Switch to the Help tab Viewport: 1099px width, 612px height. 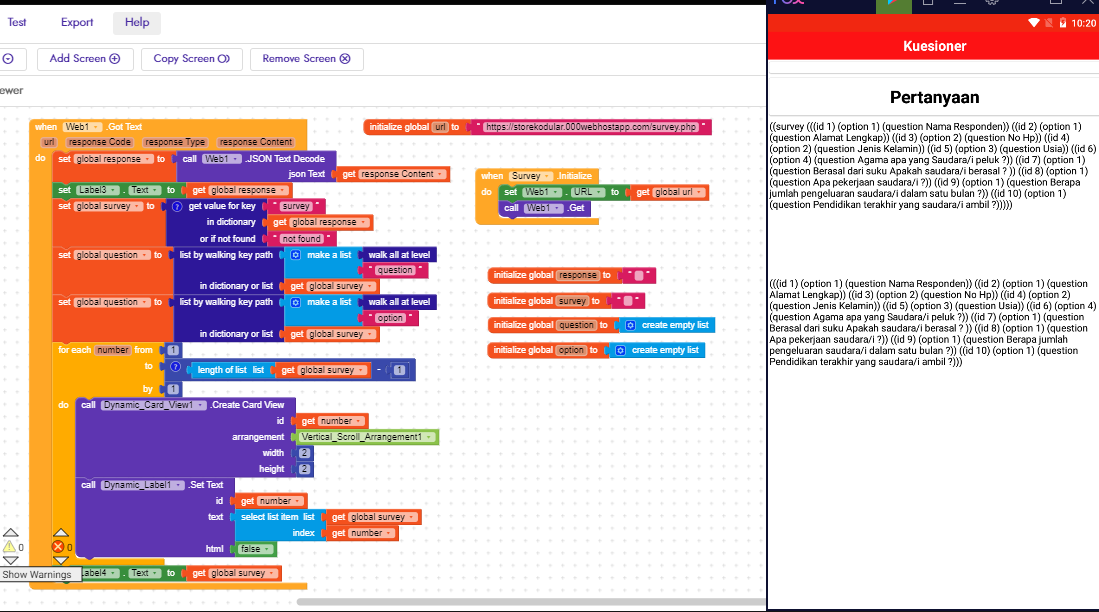[136, 22]
